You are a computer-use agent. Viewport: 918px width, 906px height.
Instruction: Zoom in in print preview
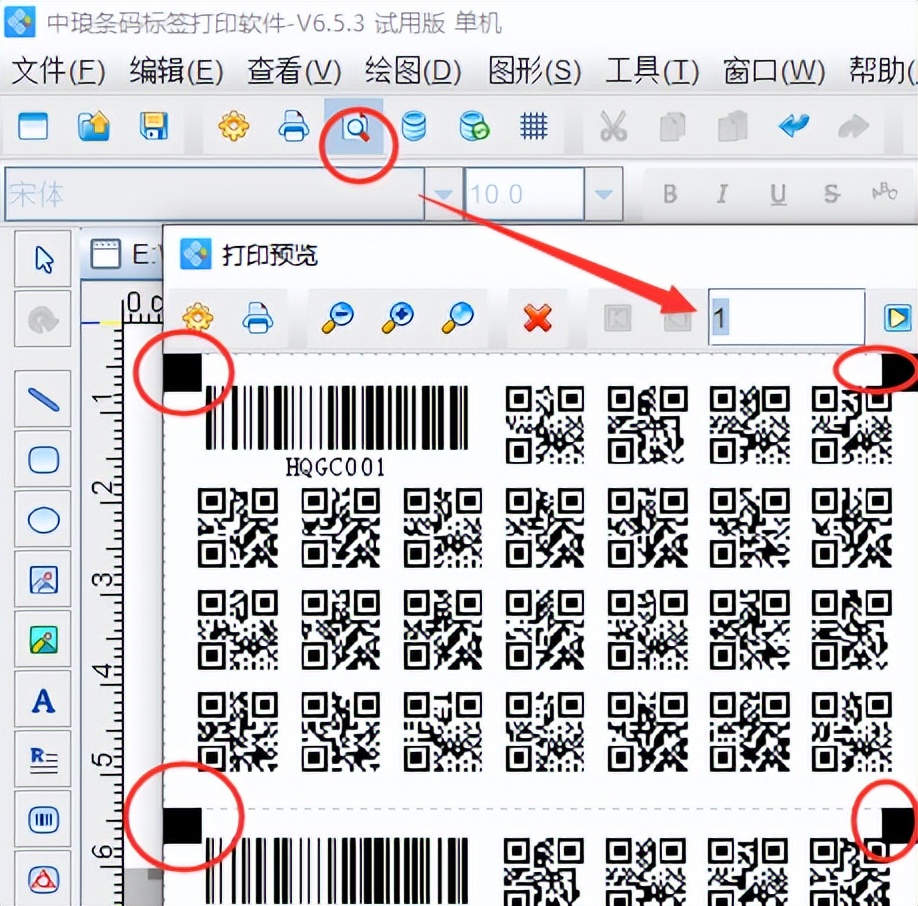point(398,318)
